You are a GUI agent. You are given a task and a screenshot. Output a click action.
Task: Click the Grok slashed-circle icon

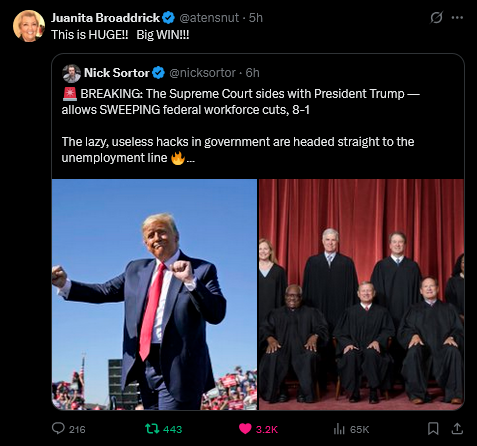[436, 18]
